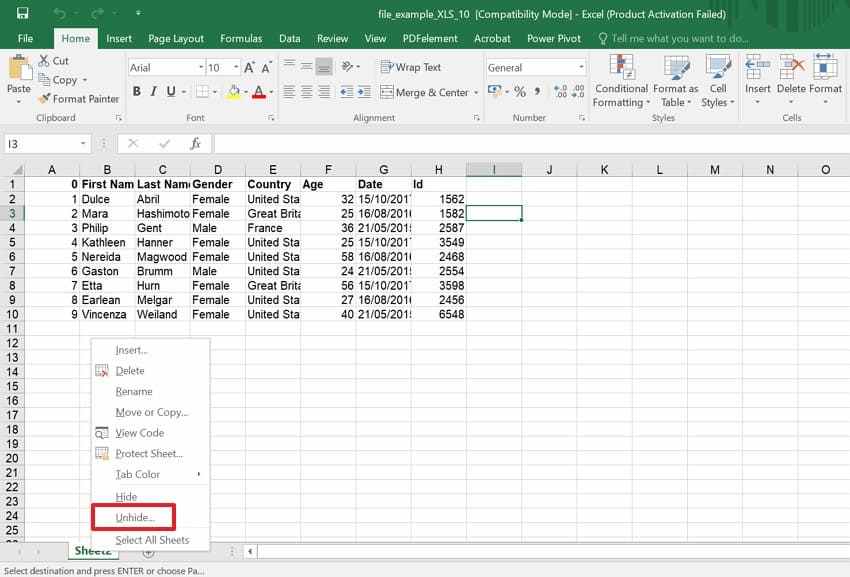The width and height of the screenshot is (850, 577).
Task: Select Align Right
Action: 324,92
